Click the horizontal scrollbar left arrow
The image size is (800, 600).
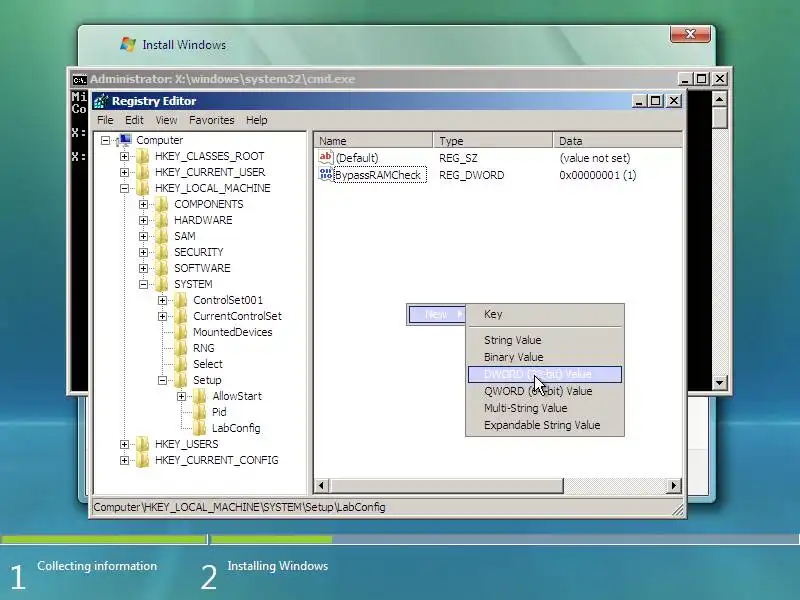pyautogui.click(x=321, y=486)
